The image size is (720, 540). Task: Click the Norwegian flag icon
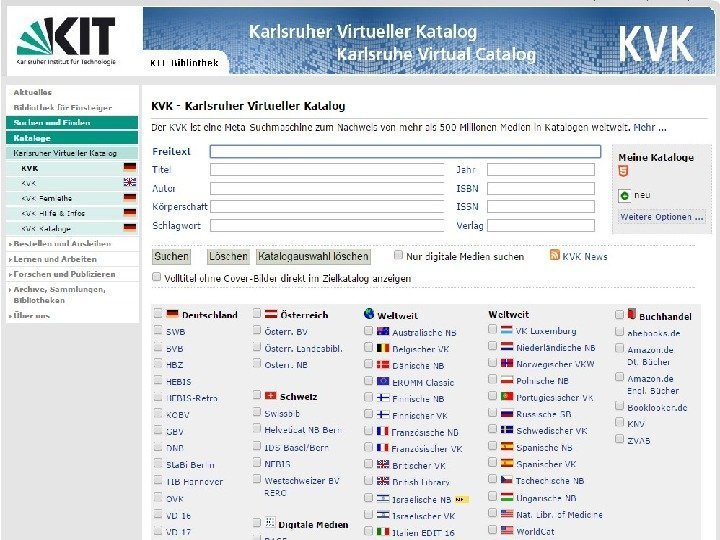coord(506,363)
